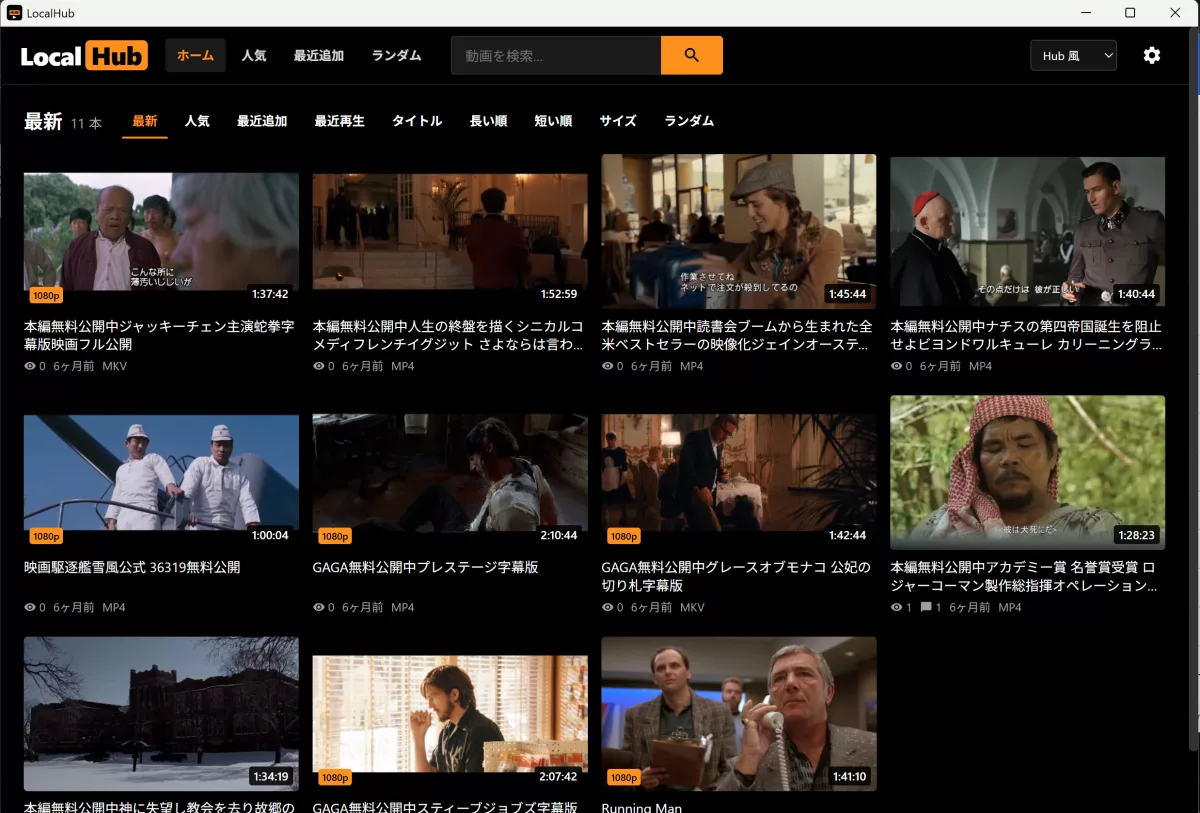Sort videos by 短い順
The height and width of the screenshot is (813, 1200).
[x=553, y=121]
